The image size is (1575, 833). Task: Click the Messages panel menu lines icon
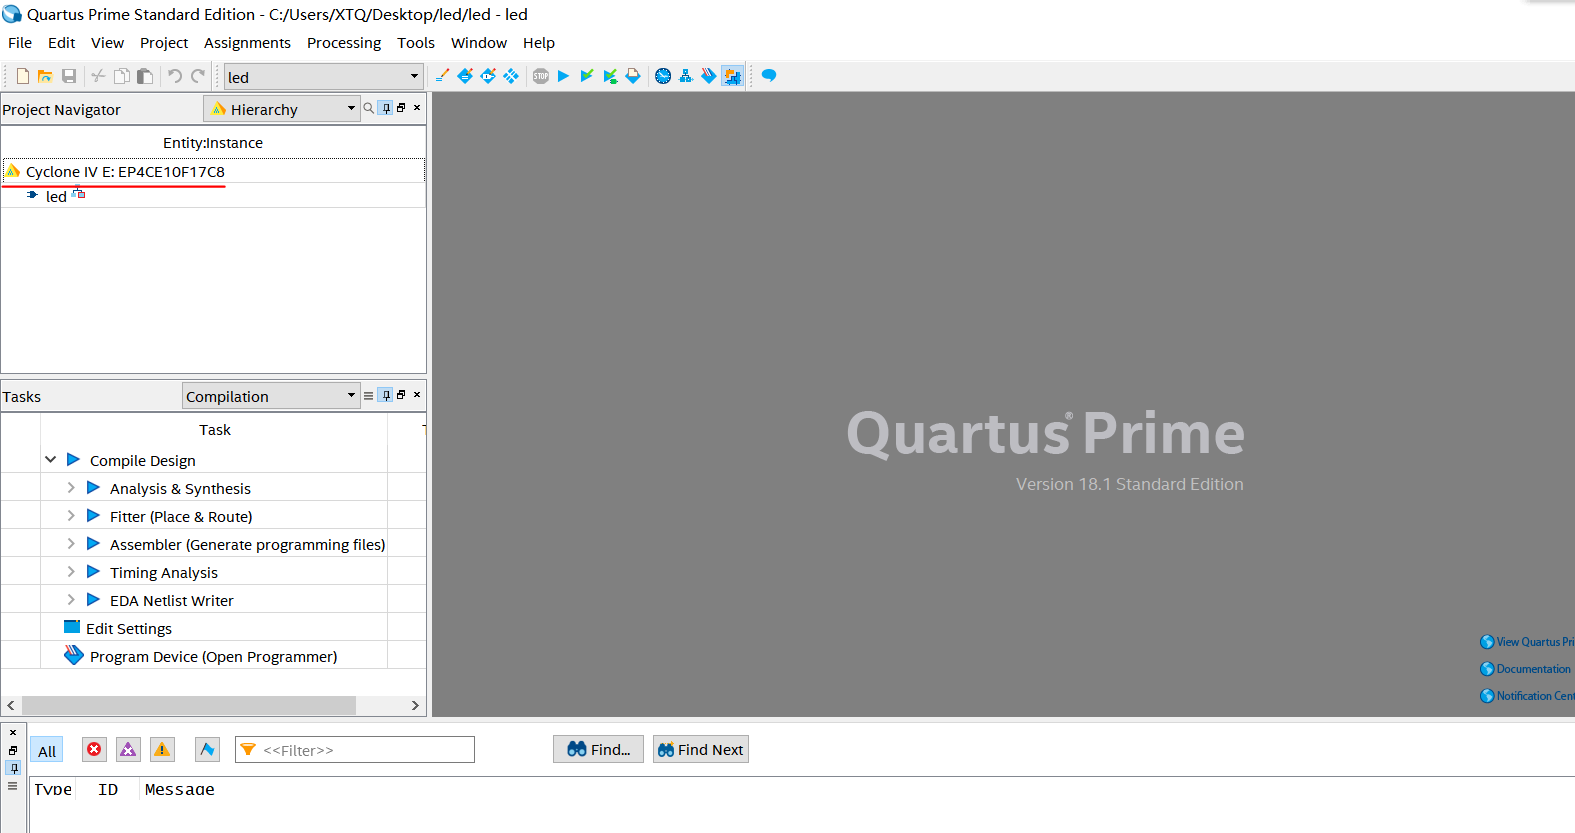13,786
